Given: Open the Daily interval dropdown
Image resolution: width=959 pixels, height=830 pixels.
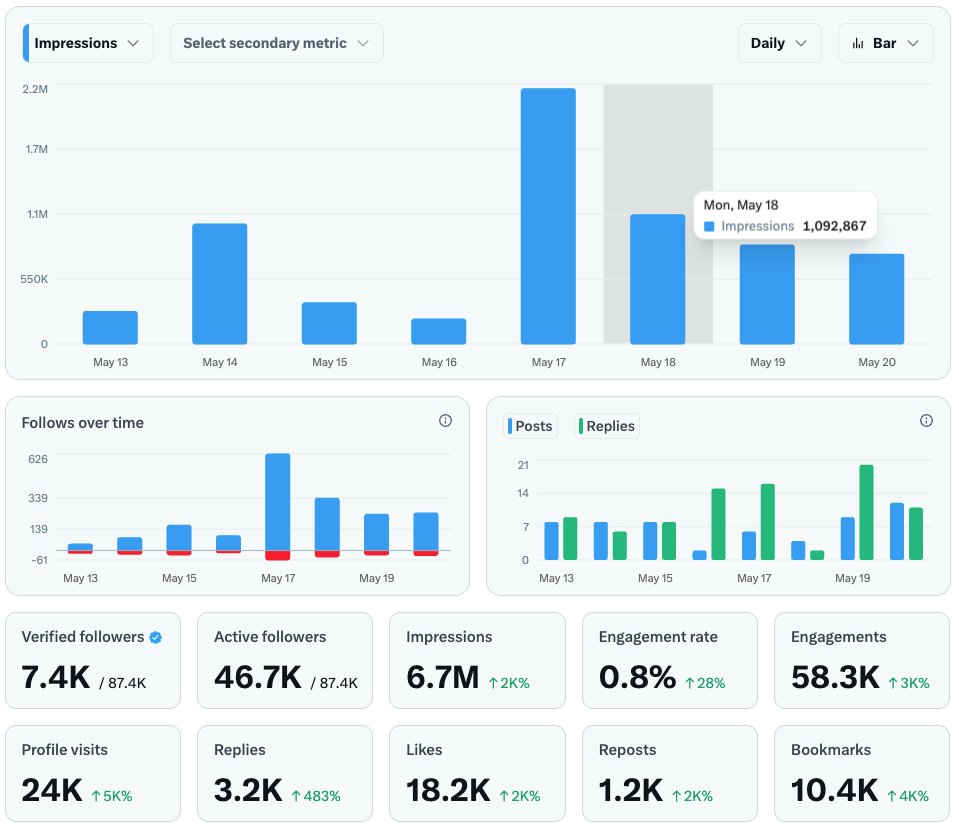Looking at the screenshot, I should (x=779, y=43).
